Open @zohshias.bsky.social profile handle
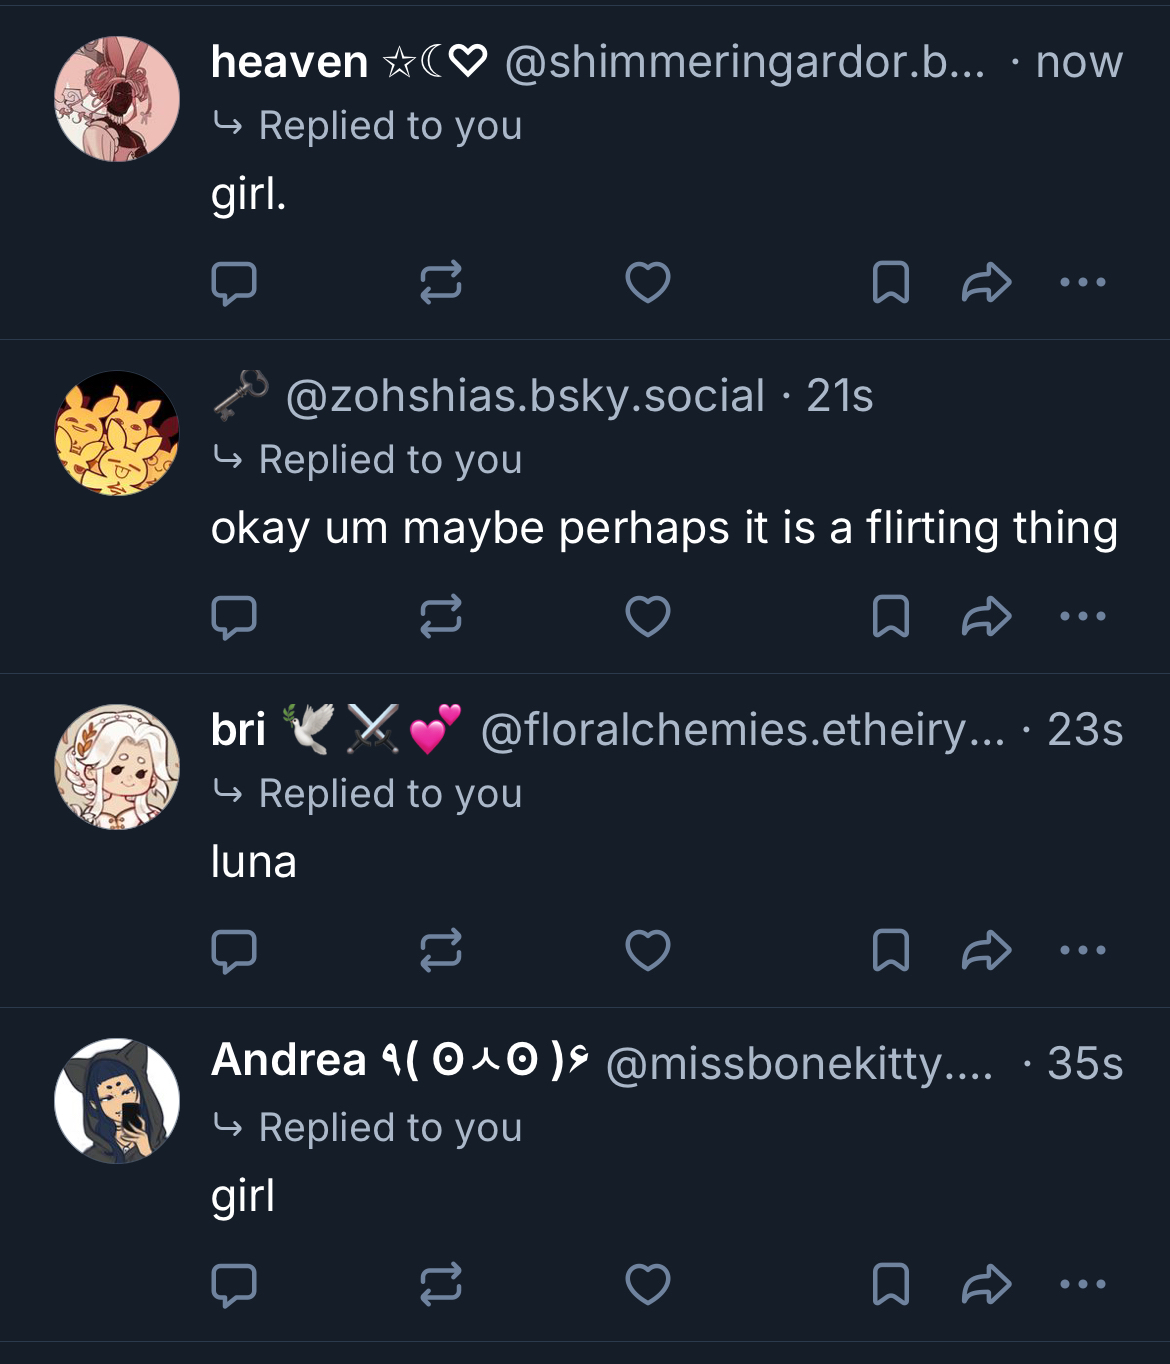 coord(525,396)
